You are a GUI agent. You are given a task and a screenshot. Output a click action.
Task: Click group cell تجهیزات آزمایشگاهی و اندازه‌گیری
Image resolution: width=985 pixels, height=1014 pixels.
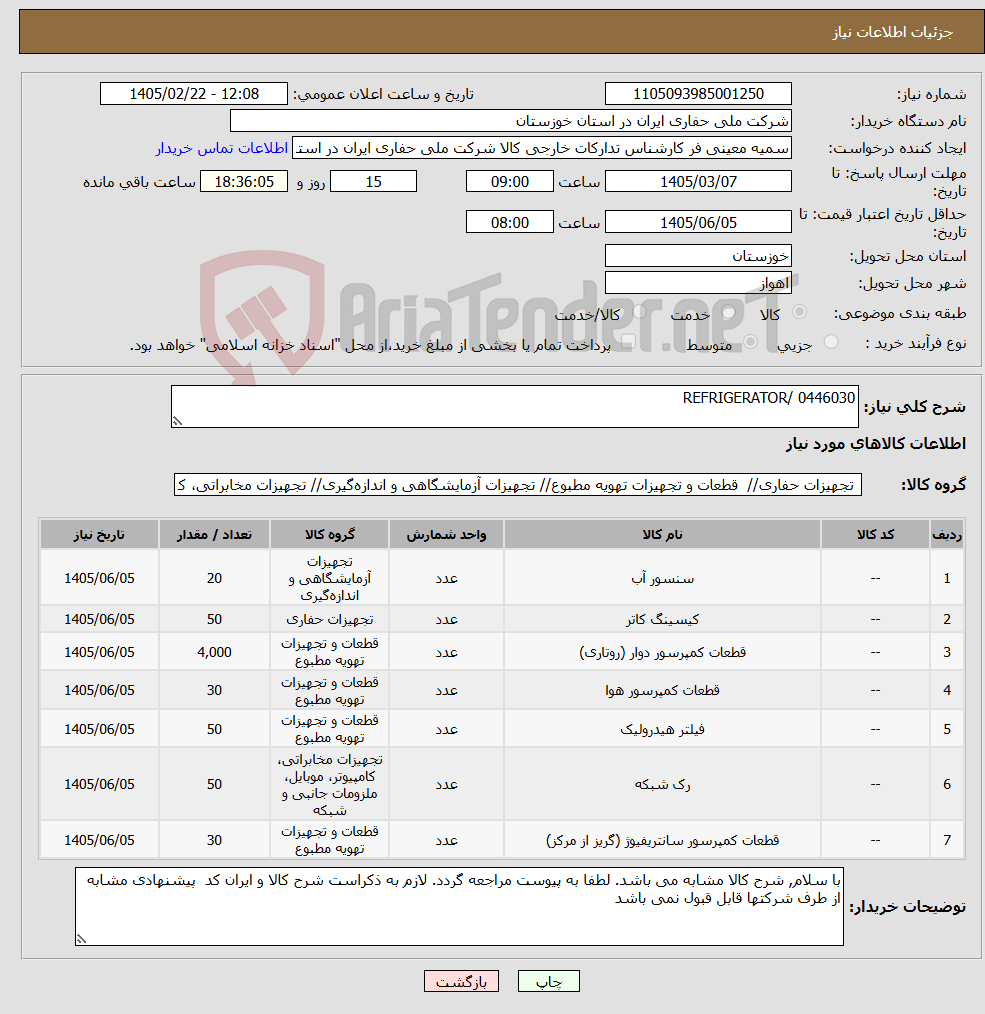[329, 578]
